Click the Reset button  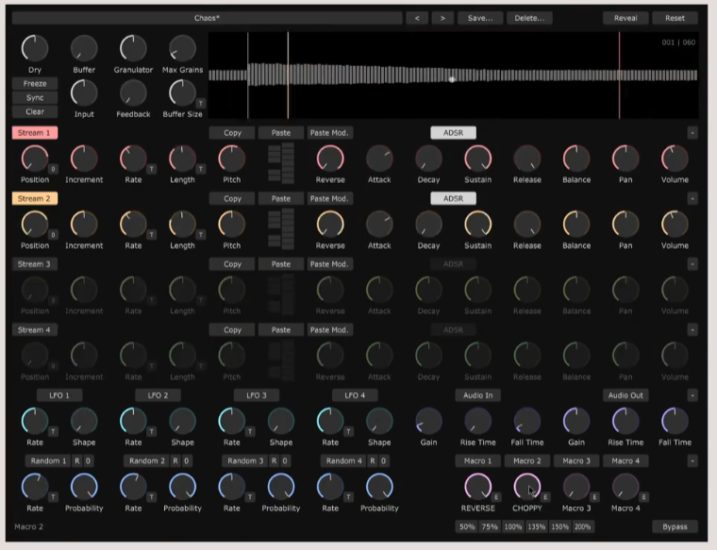[x=675, y=18]
